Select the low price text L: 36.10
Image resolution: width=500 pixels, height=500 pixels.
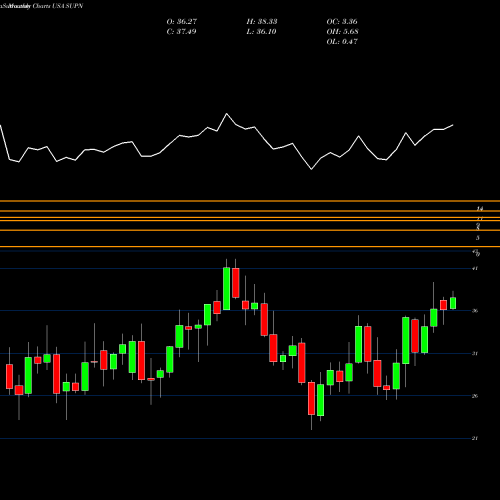[262, 32]
